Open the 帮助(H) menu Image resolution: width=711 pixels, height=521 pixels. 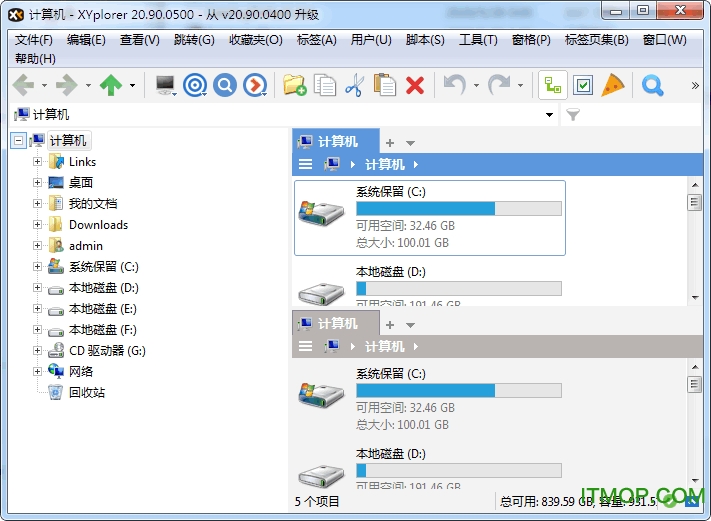click(x=35, y=58)
